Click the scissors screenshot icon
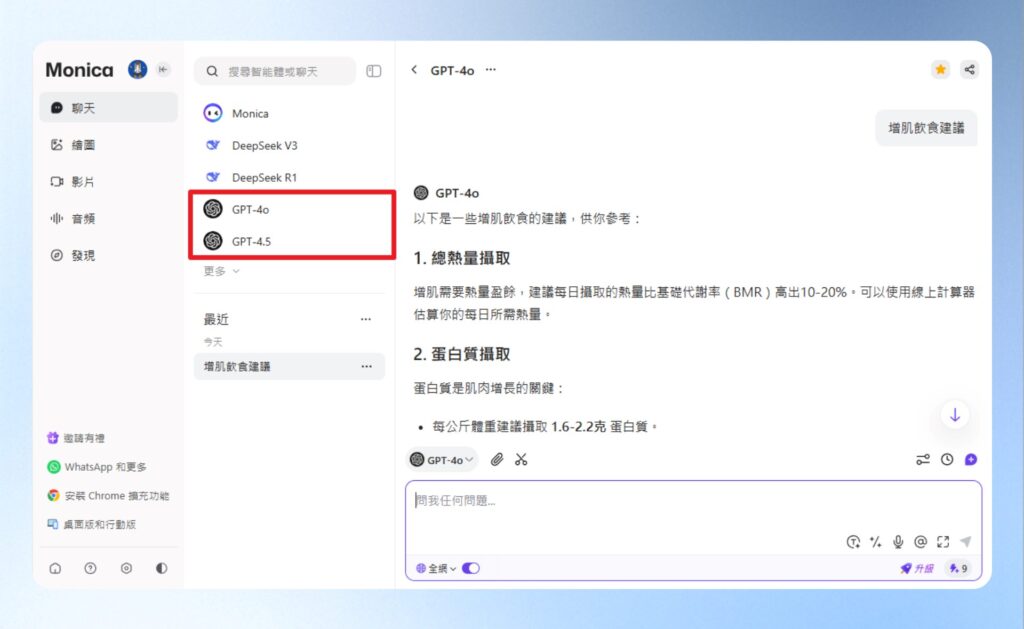Viewport: 1024px width, 629px height. 520,460
